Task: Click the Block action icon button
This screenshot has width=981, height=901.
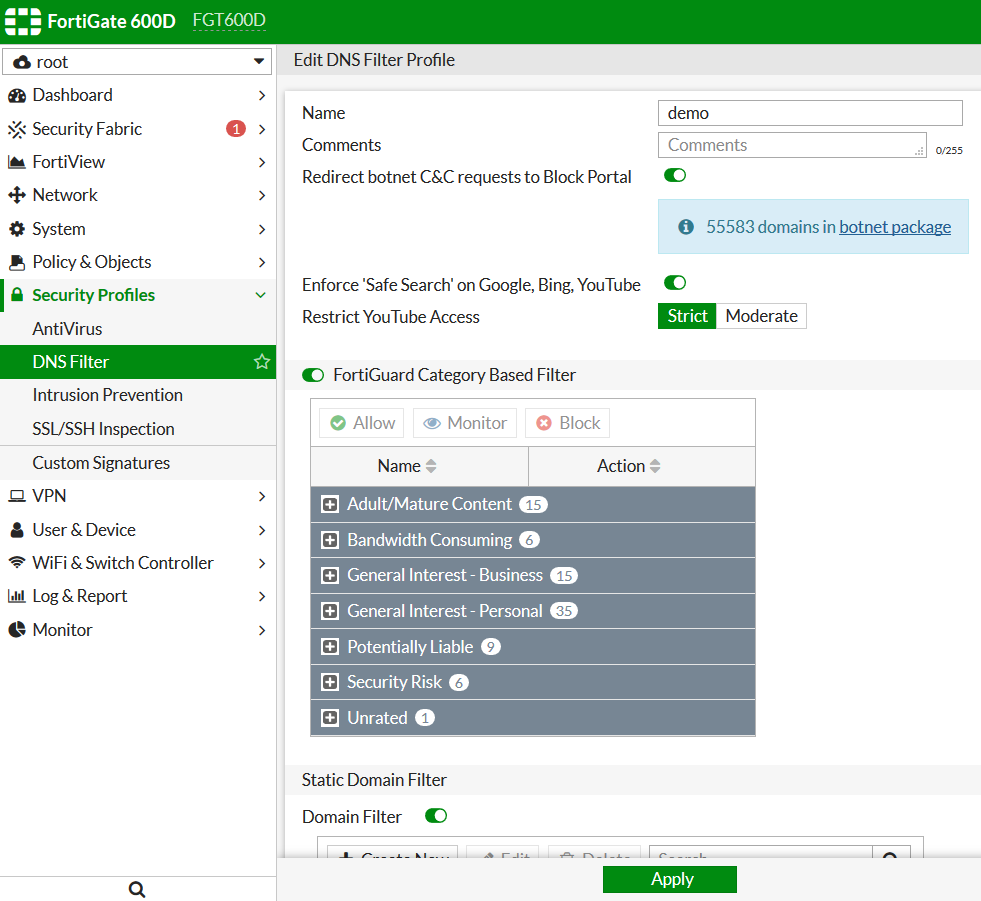Action: 544,423
